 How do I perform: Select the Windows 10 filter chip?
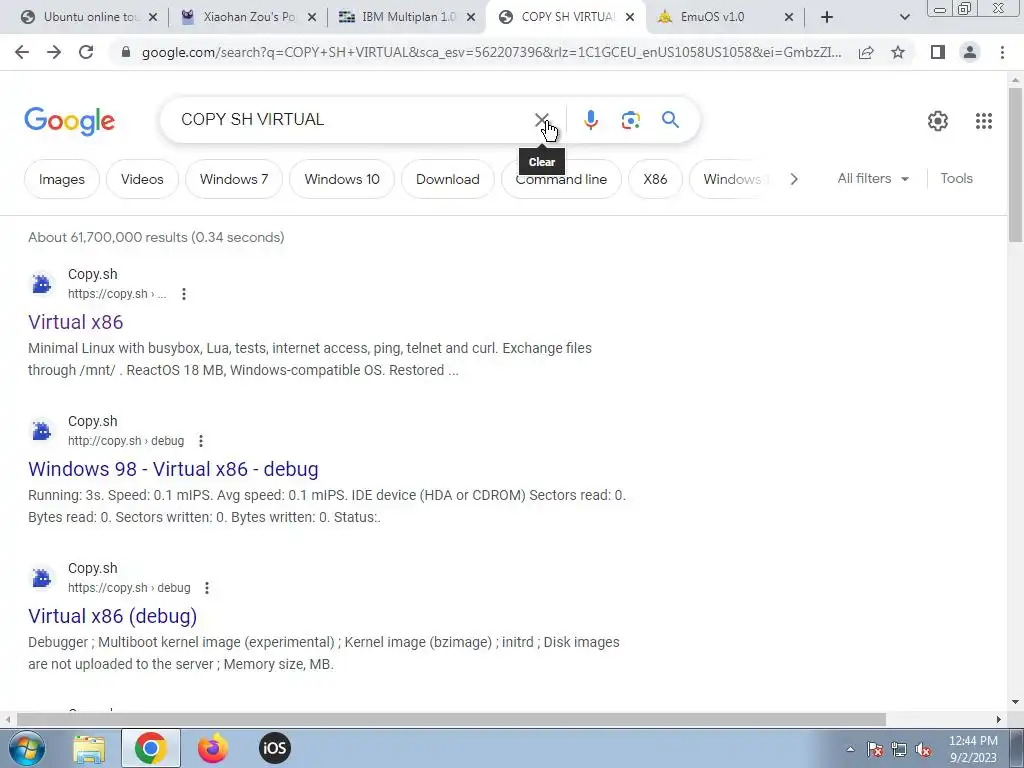coord(342,179)
